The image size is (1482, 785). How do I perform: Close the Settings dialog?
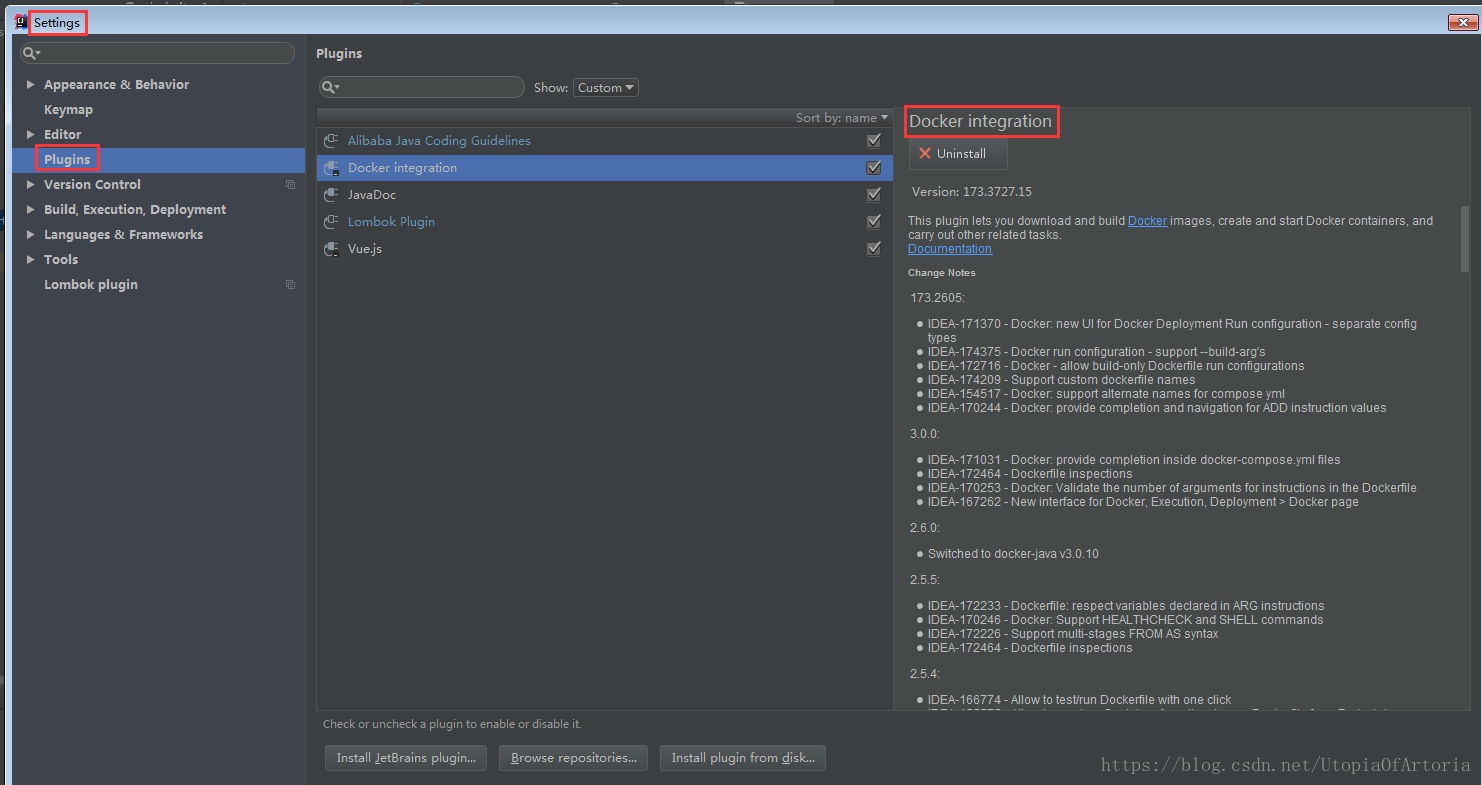pos(1461,22)
